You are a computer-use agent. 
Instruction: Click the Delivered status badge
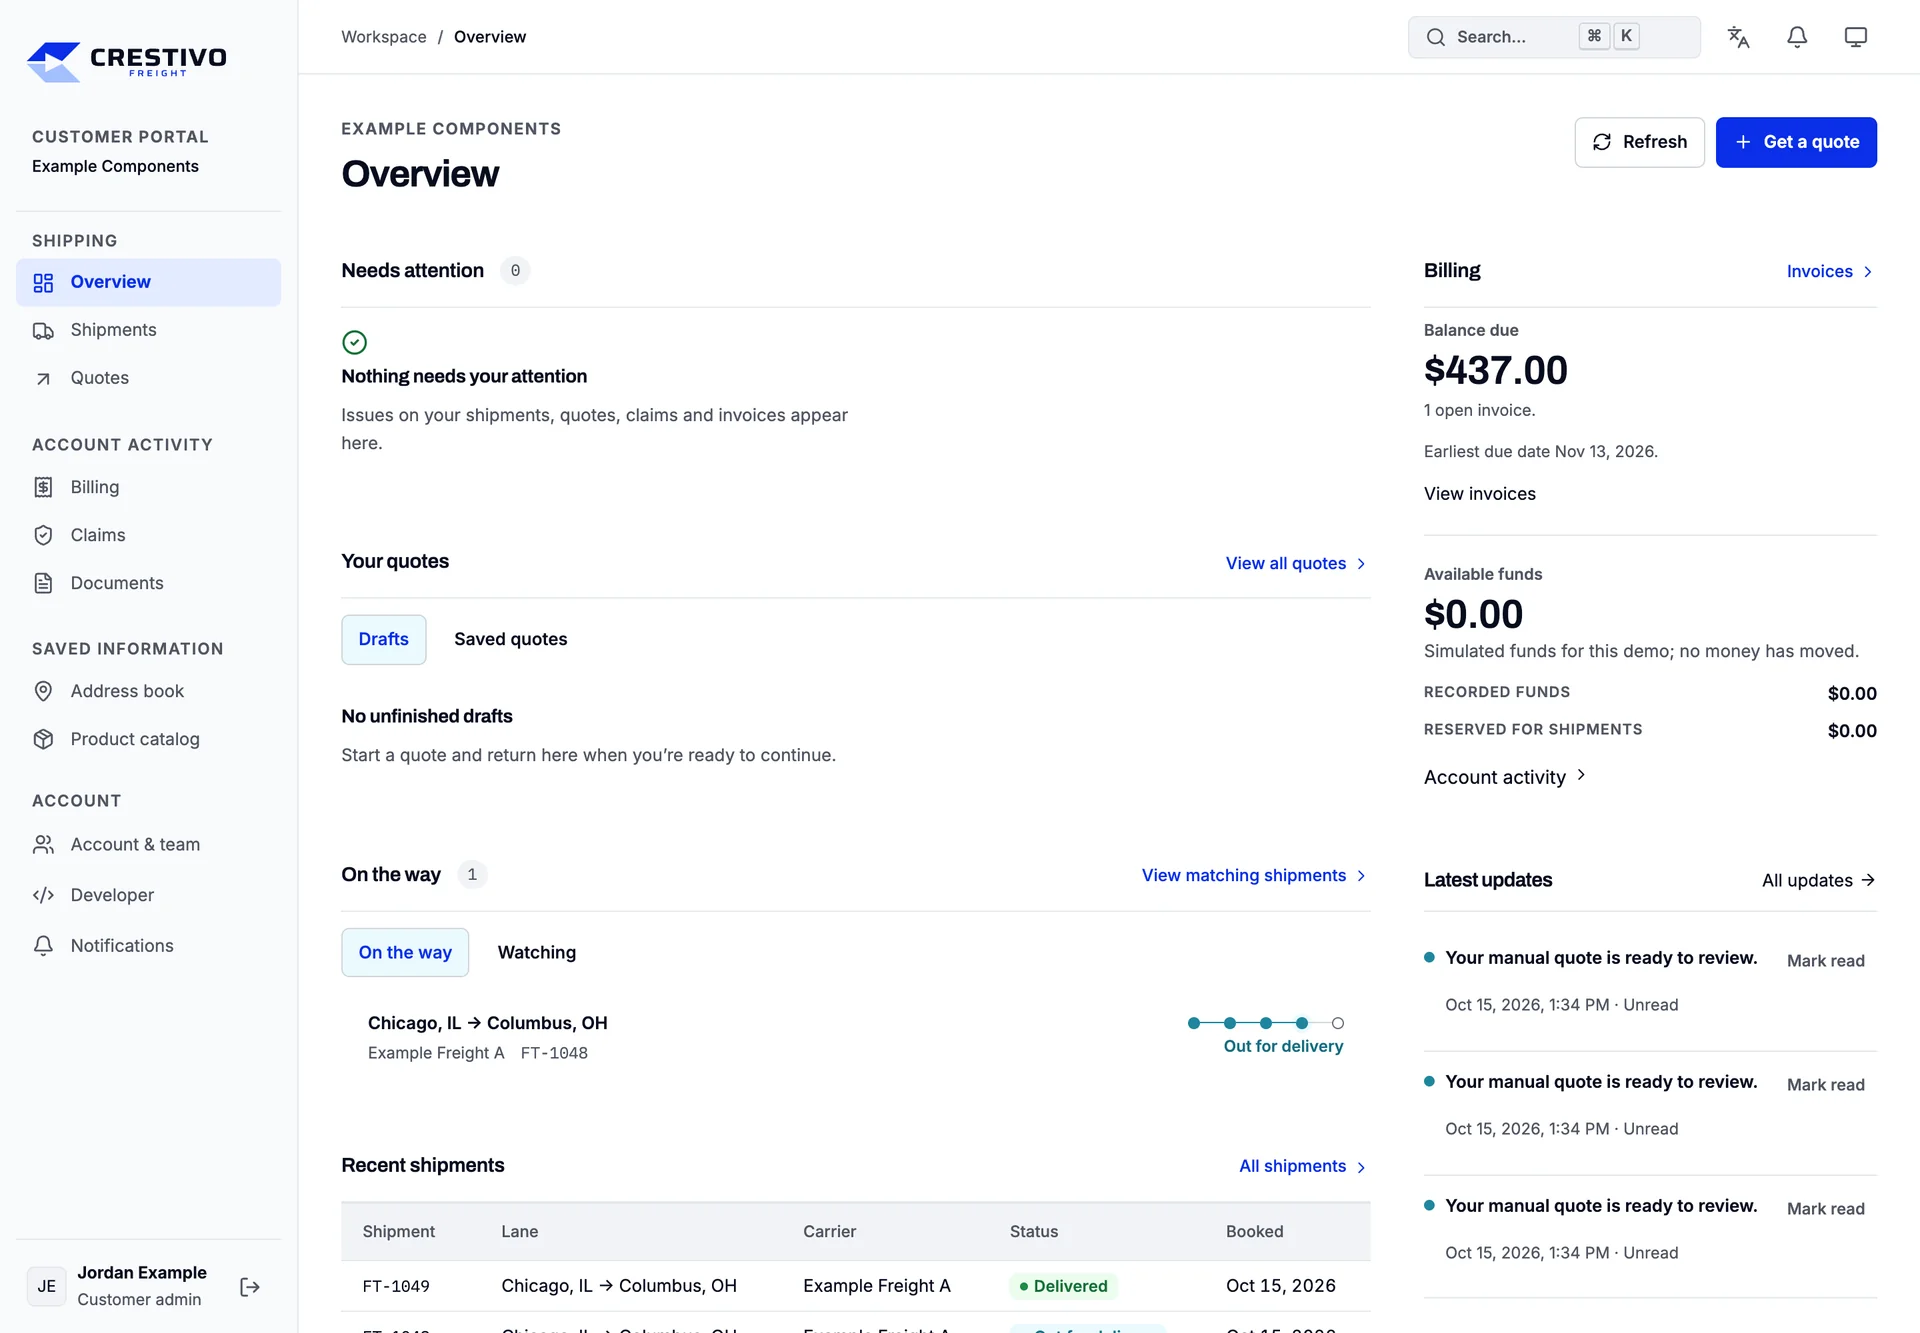(x=1063, y=1286)
